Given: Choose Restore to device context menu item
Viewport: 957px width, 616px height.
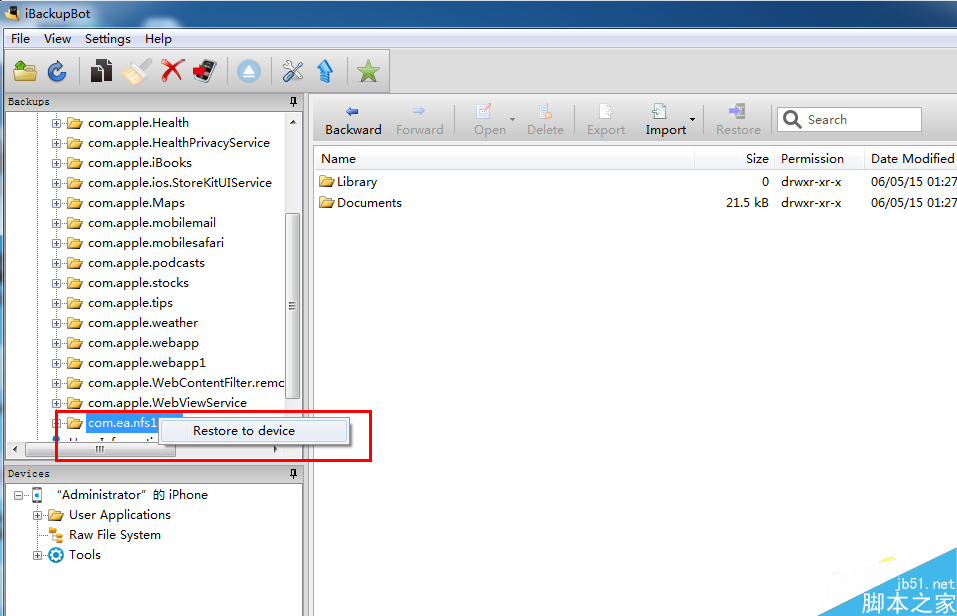Looking at the screenshot, I should [254, 430].
